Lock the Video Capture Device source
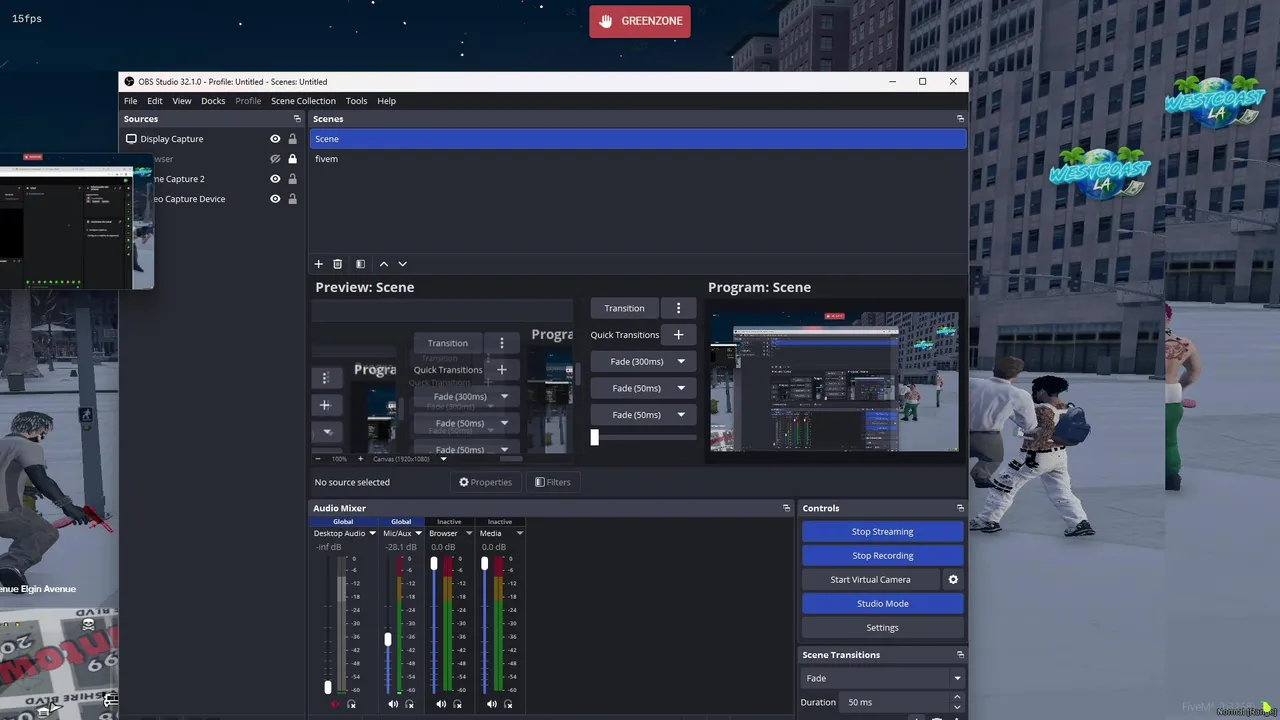The height and width of the screenshot is (720, 1280). click(292, 199)
